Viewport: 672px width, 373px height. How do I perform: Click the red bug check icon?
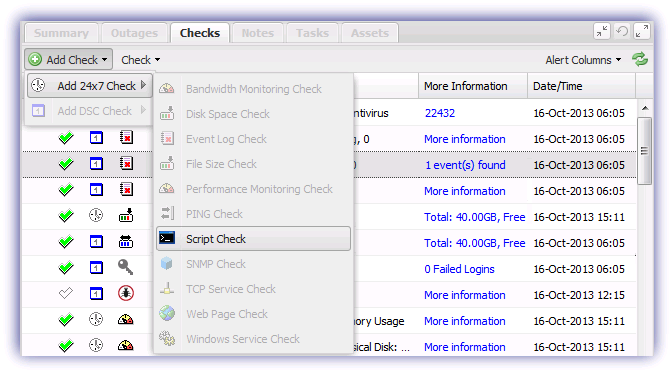coord(126,293)
